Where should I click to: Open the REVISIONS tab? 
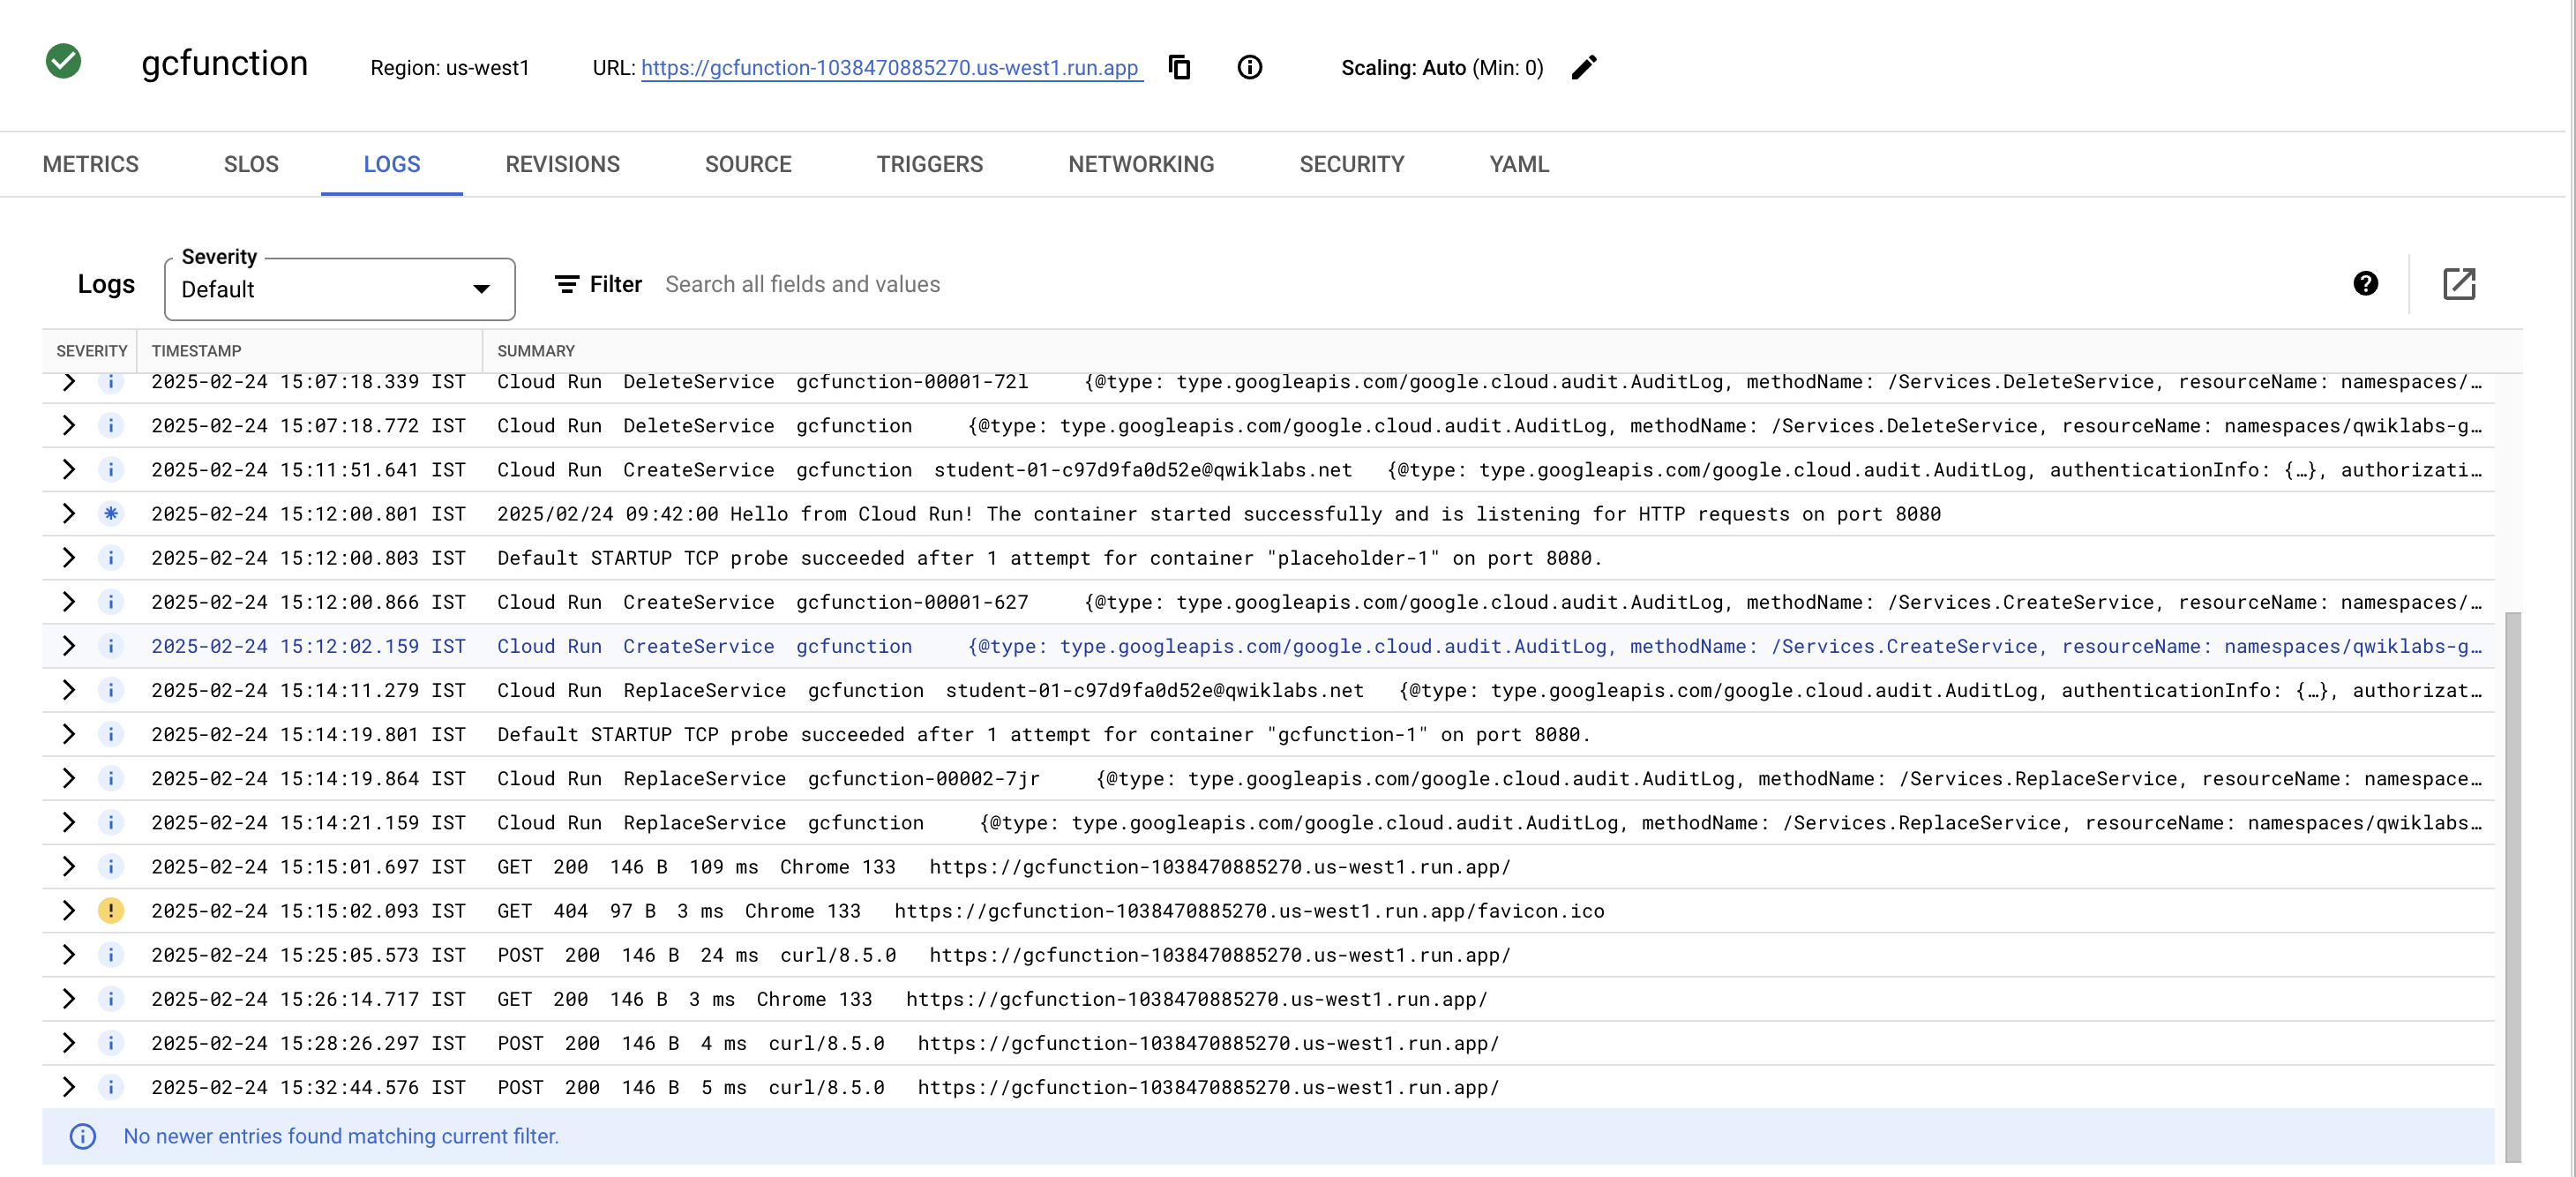(x=562, y=164)
